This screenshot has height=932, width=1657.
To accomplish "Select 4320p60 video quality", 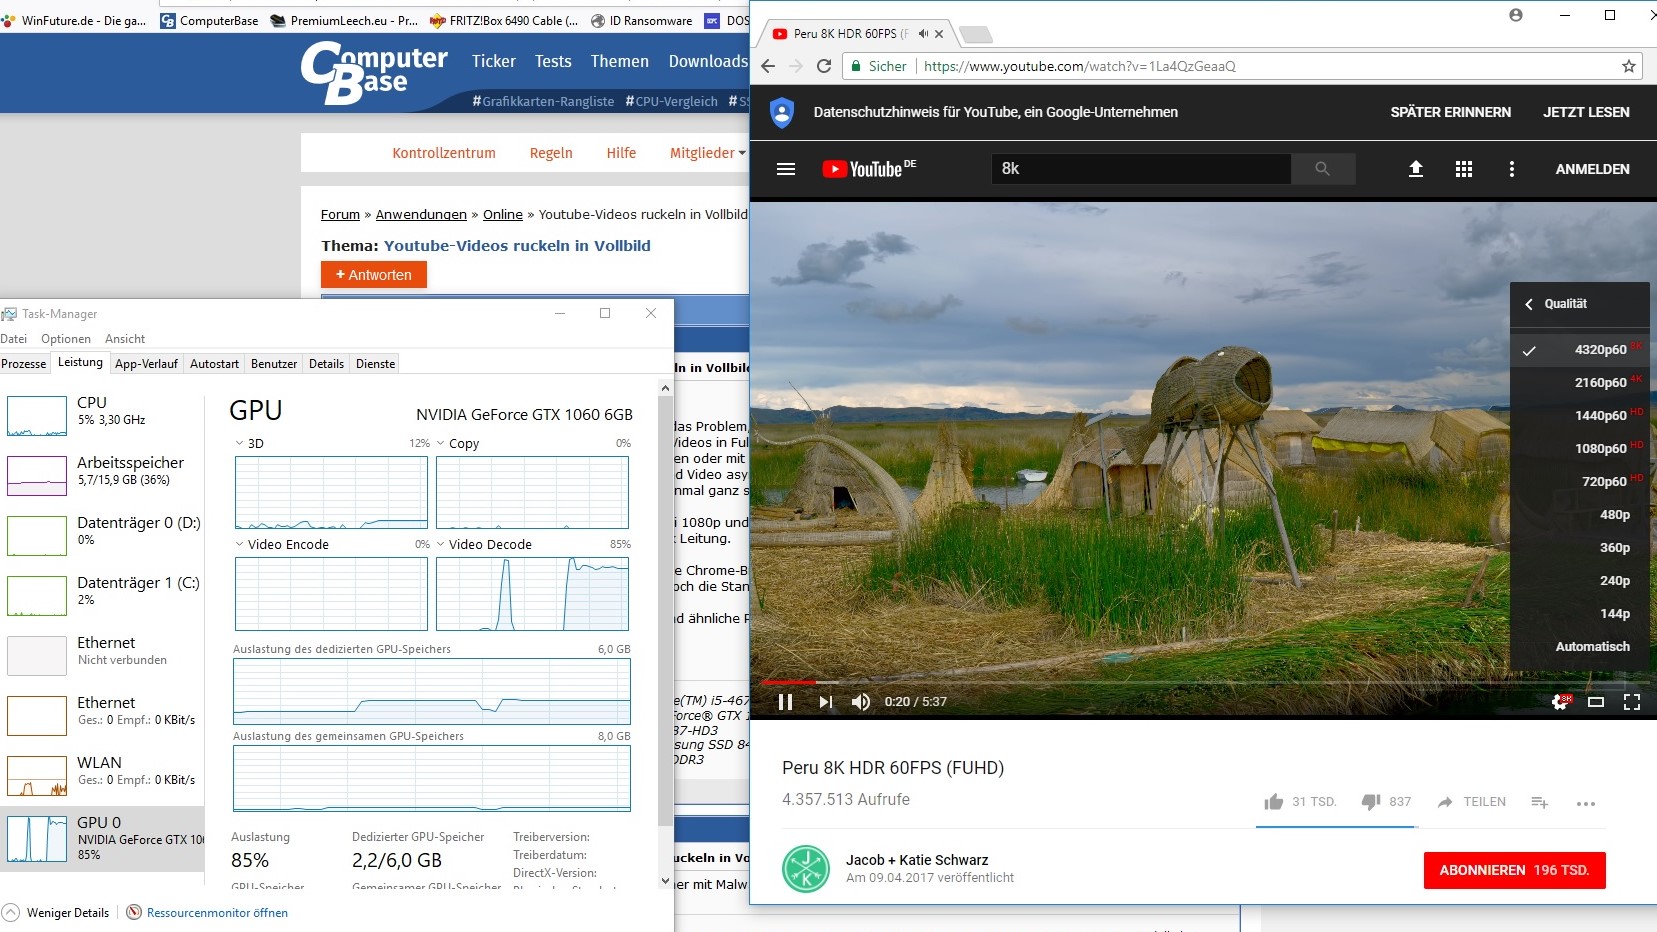I will coord(1580,350).
